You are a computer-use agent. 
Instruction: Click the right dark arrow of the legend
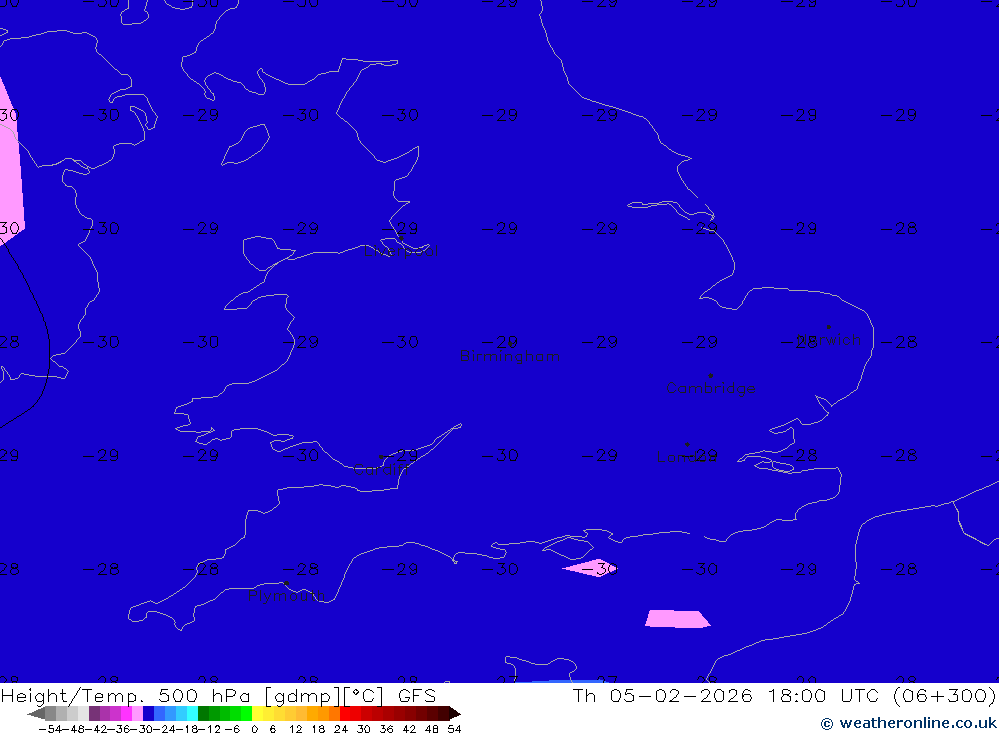tap(455, 713)
